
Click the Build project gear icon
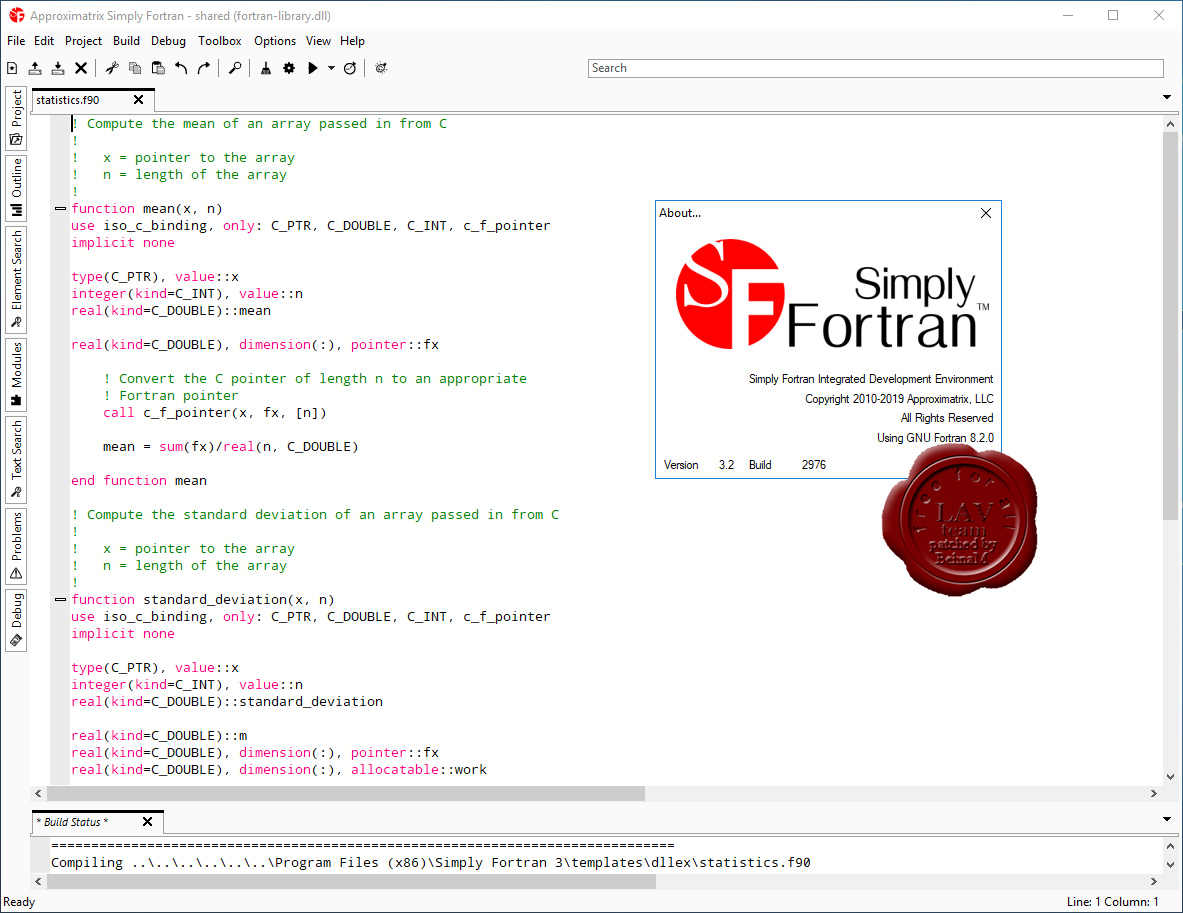(x=289, y=69)
